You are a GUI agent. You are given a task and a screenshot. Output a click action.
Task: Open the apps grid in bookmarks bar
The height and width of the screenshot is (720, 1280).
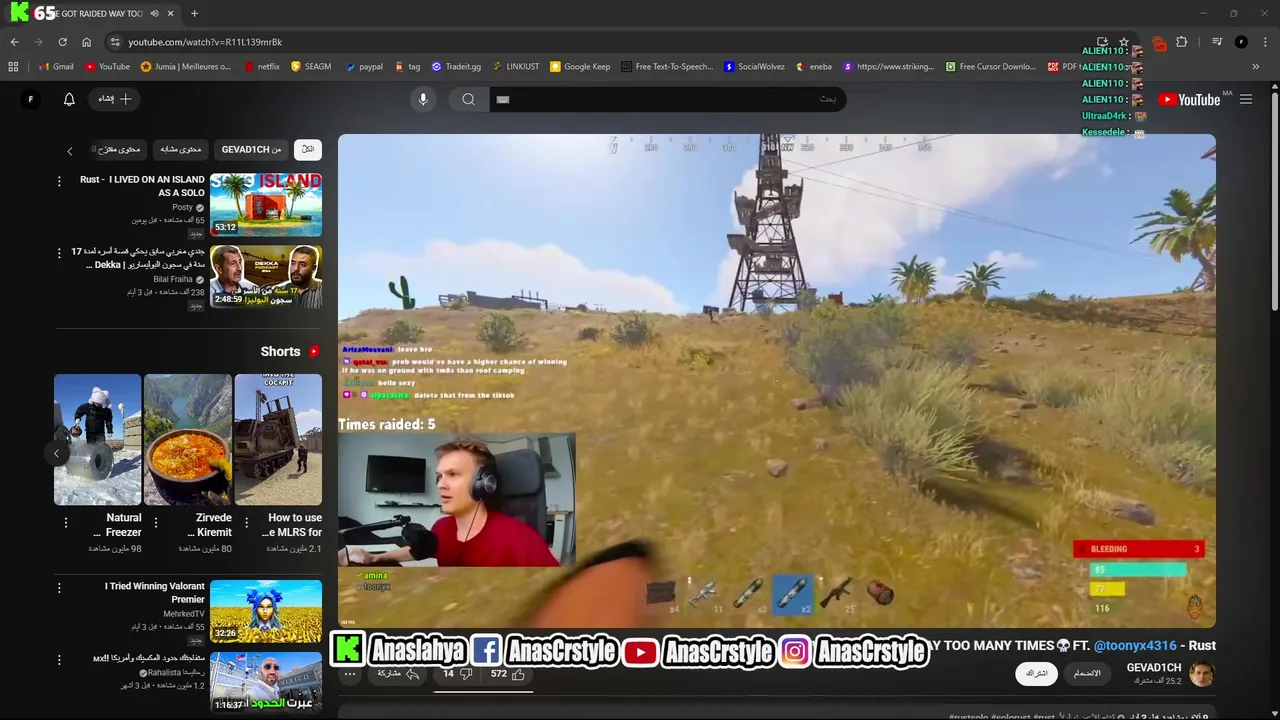13,67
